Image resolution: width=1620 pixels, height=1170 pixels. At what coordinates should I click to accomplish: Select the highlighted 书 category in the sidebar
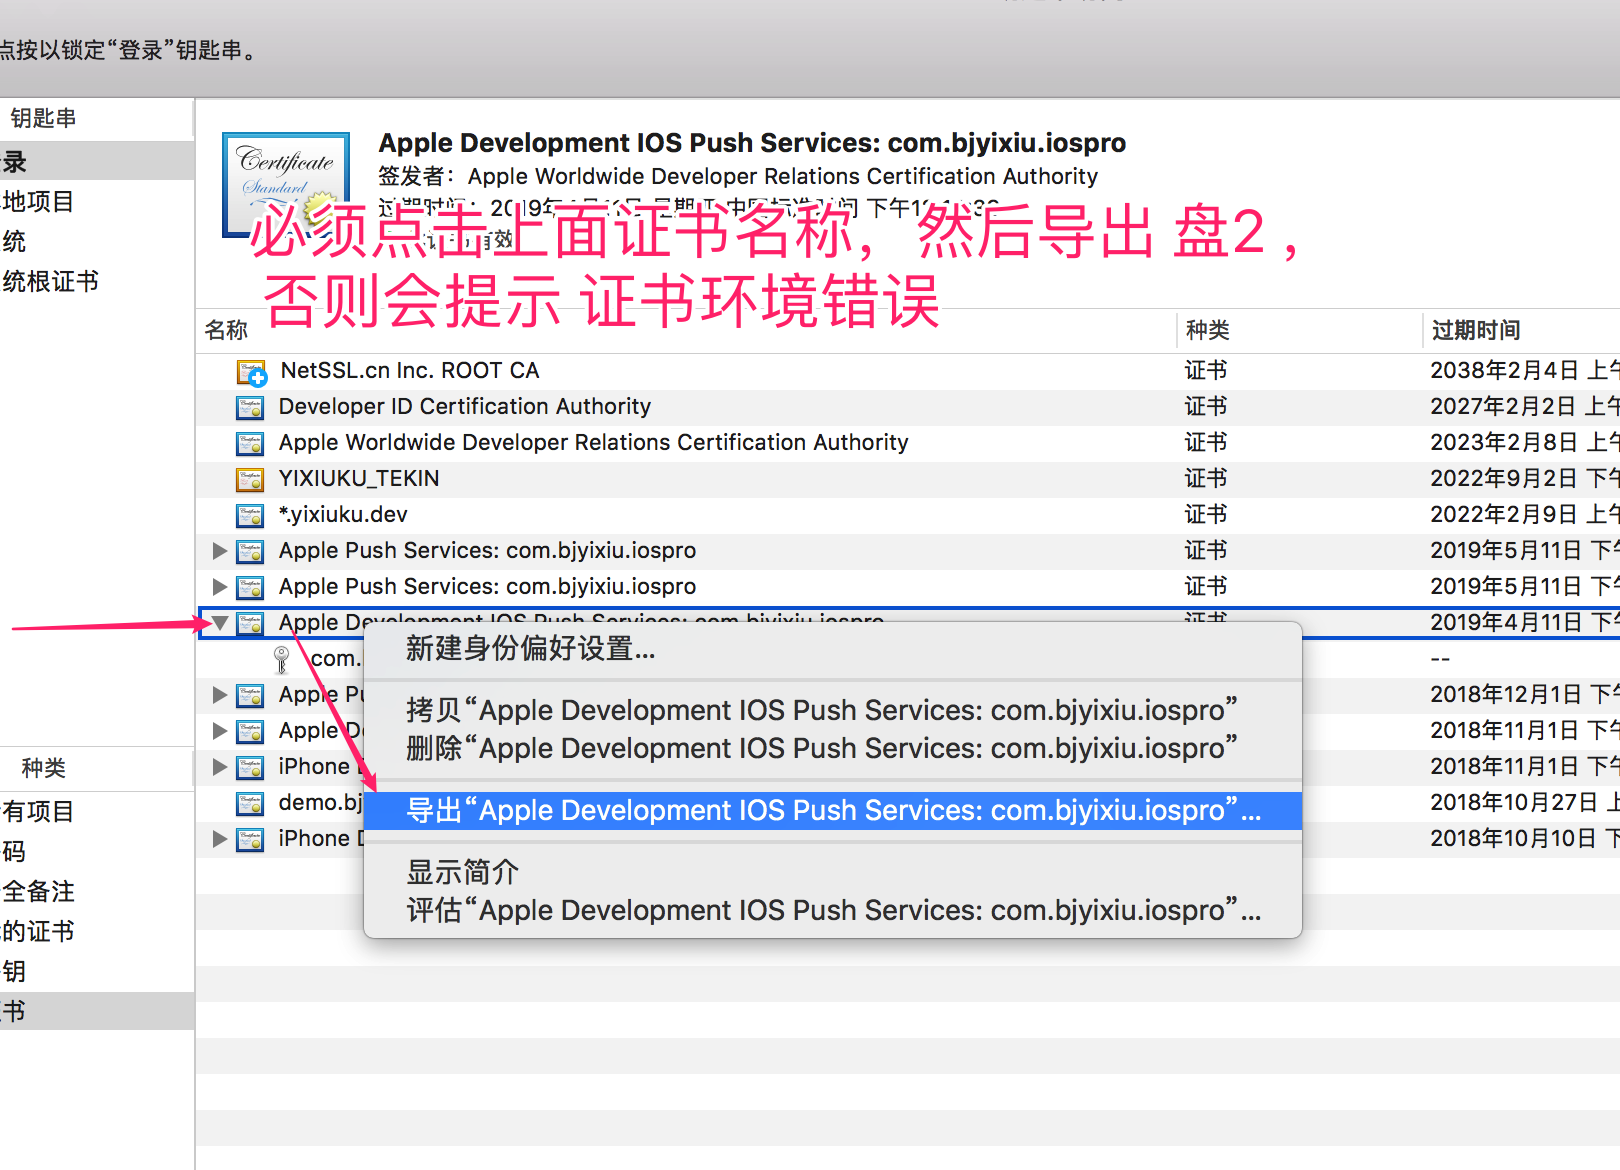(x=97, y=1011)
